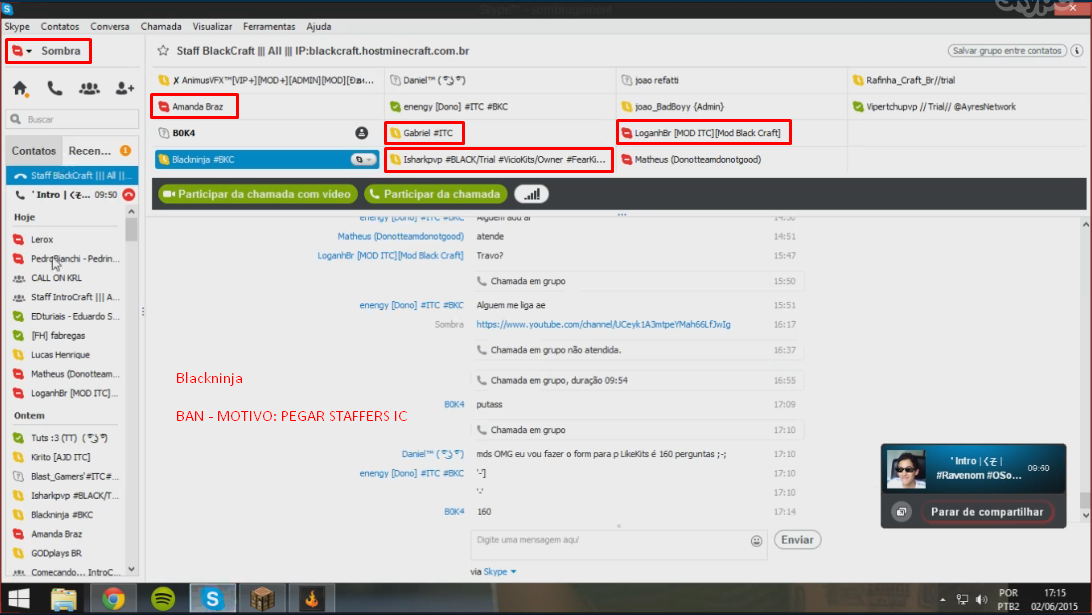The width and height of the screenshot is (1092, 615).
Task: Check call quality signal bars
Action: [x=531, y=194]
